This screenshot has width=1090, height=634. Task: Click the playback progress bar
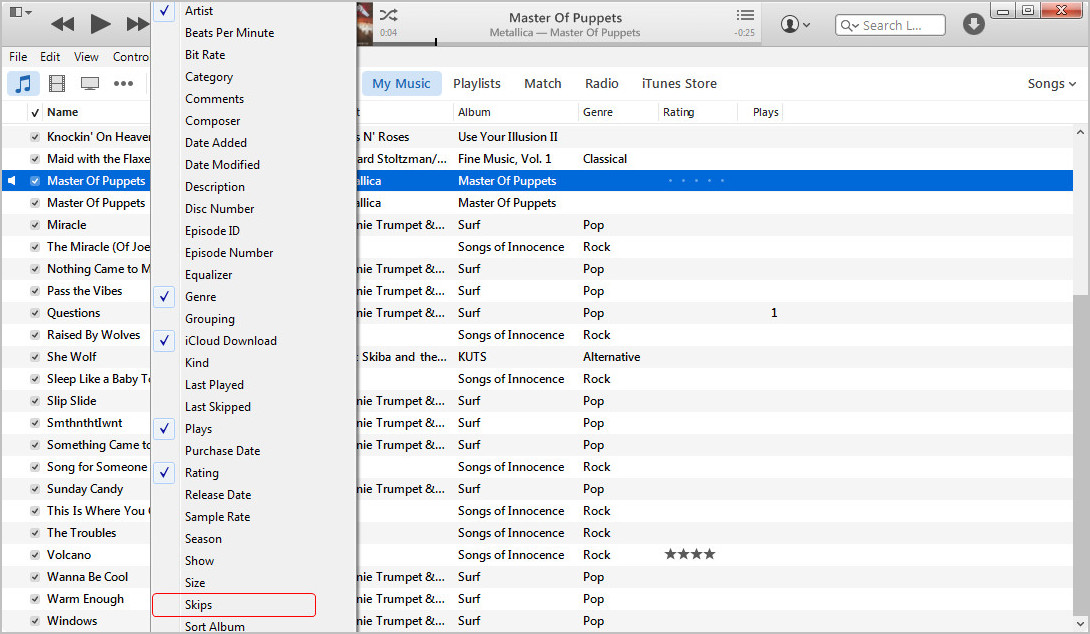(567, 43)
